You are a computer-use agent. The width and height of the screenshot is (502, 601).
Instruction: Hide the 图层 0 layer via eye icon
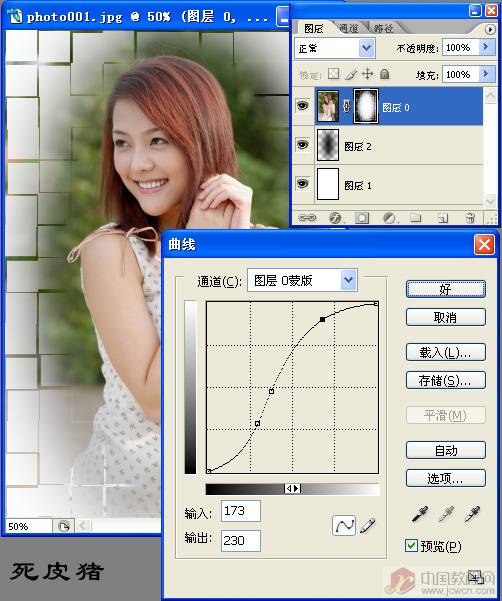click(303, 105)
